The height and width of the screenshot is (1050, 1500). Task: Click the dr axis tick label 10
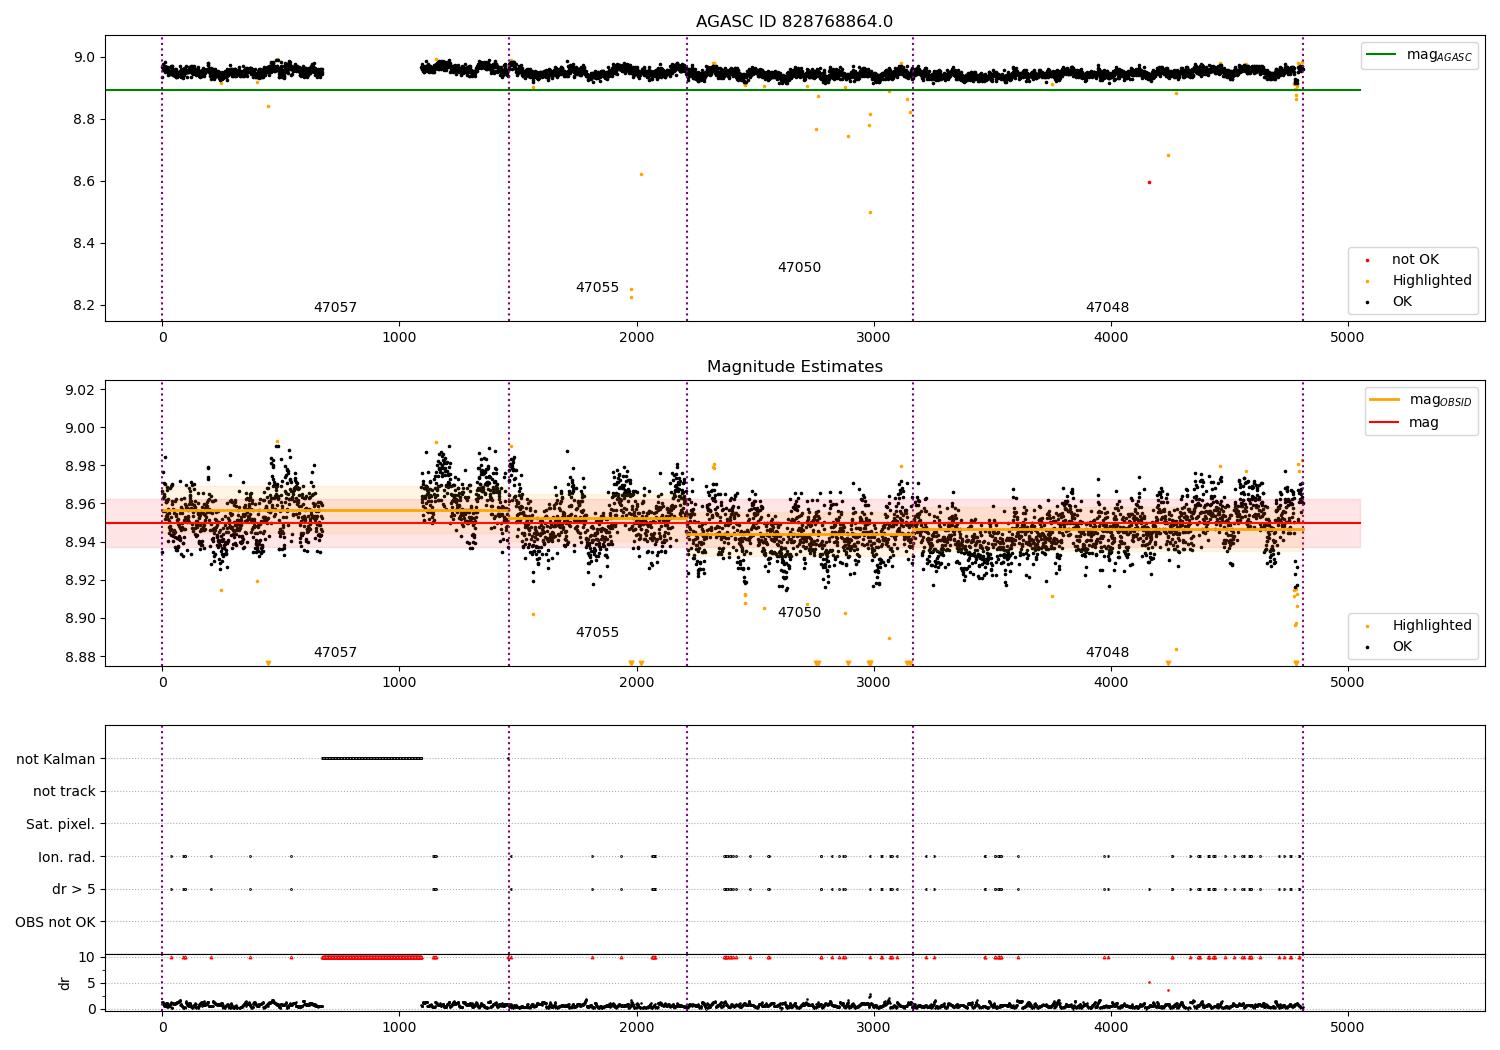(x=87, y=957)
